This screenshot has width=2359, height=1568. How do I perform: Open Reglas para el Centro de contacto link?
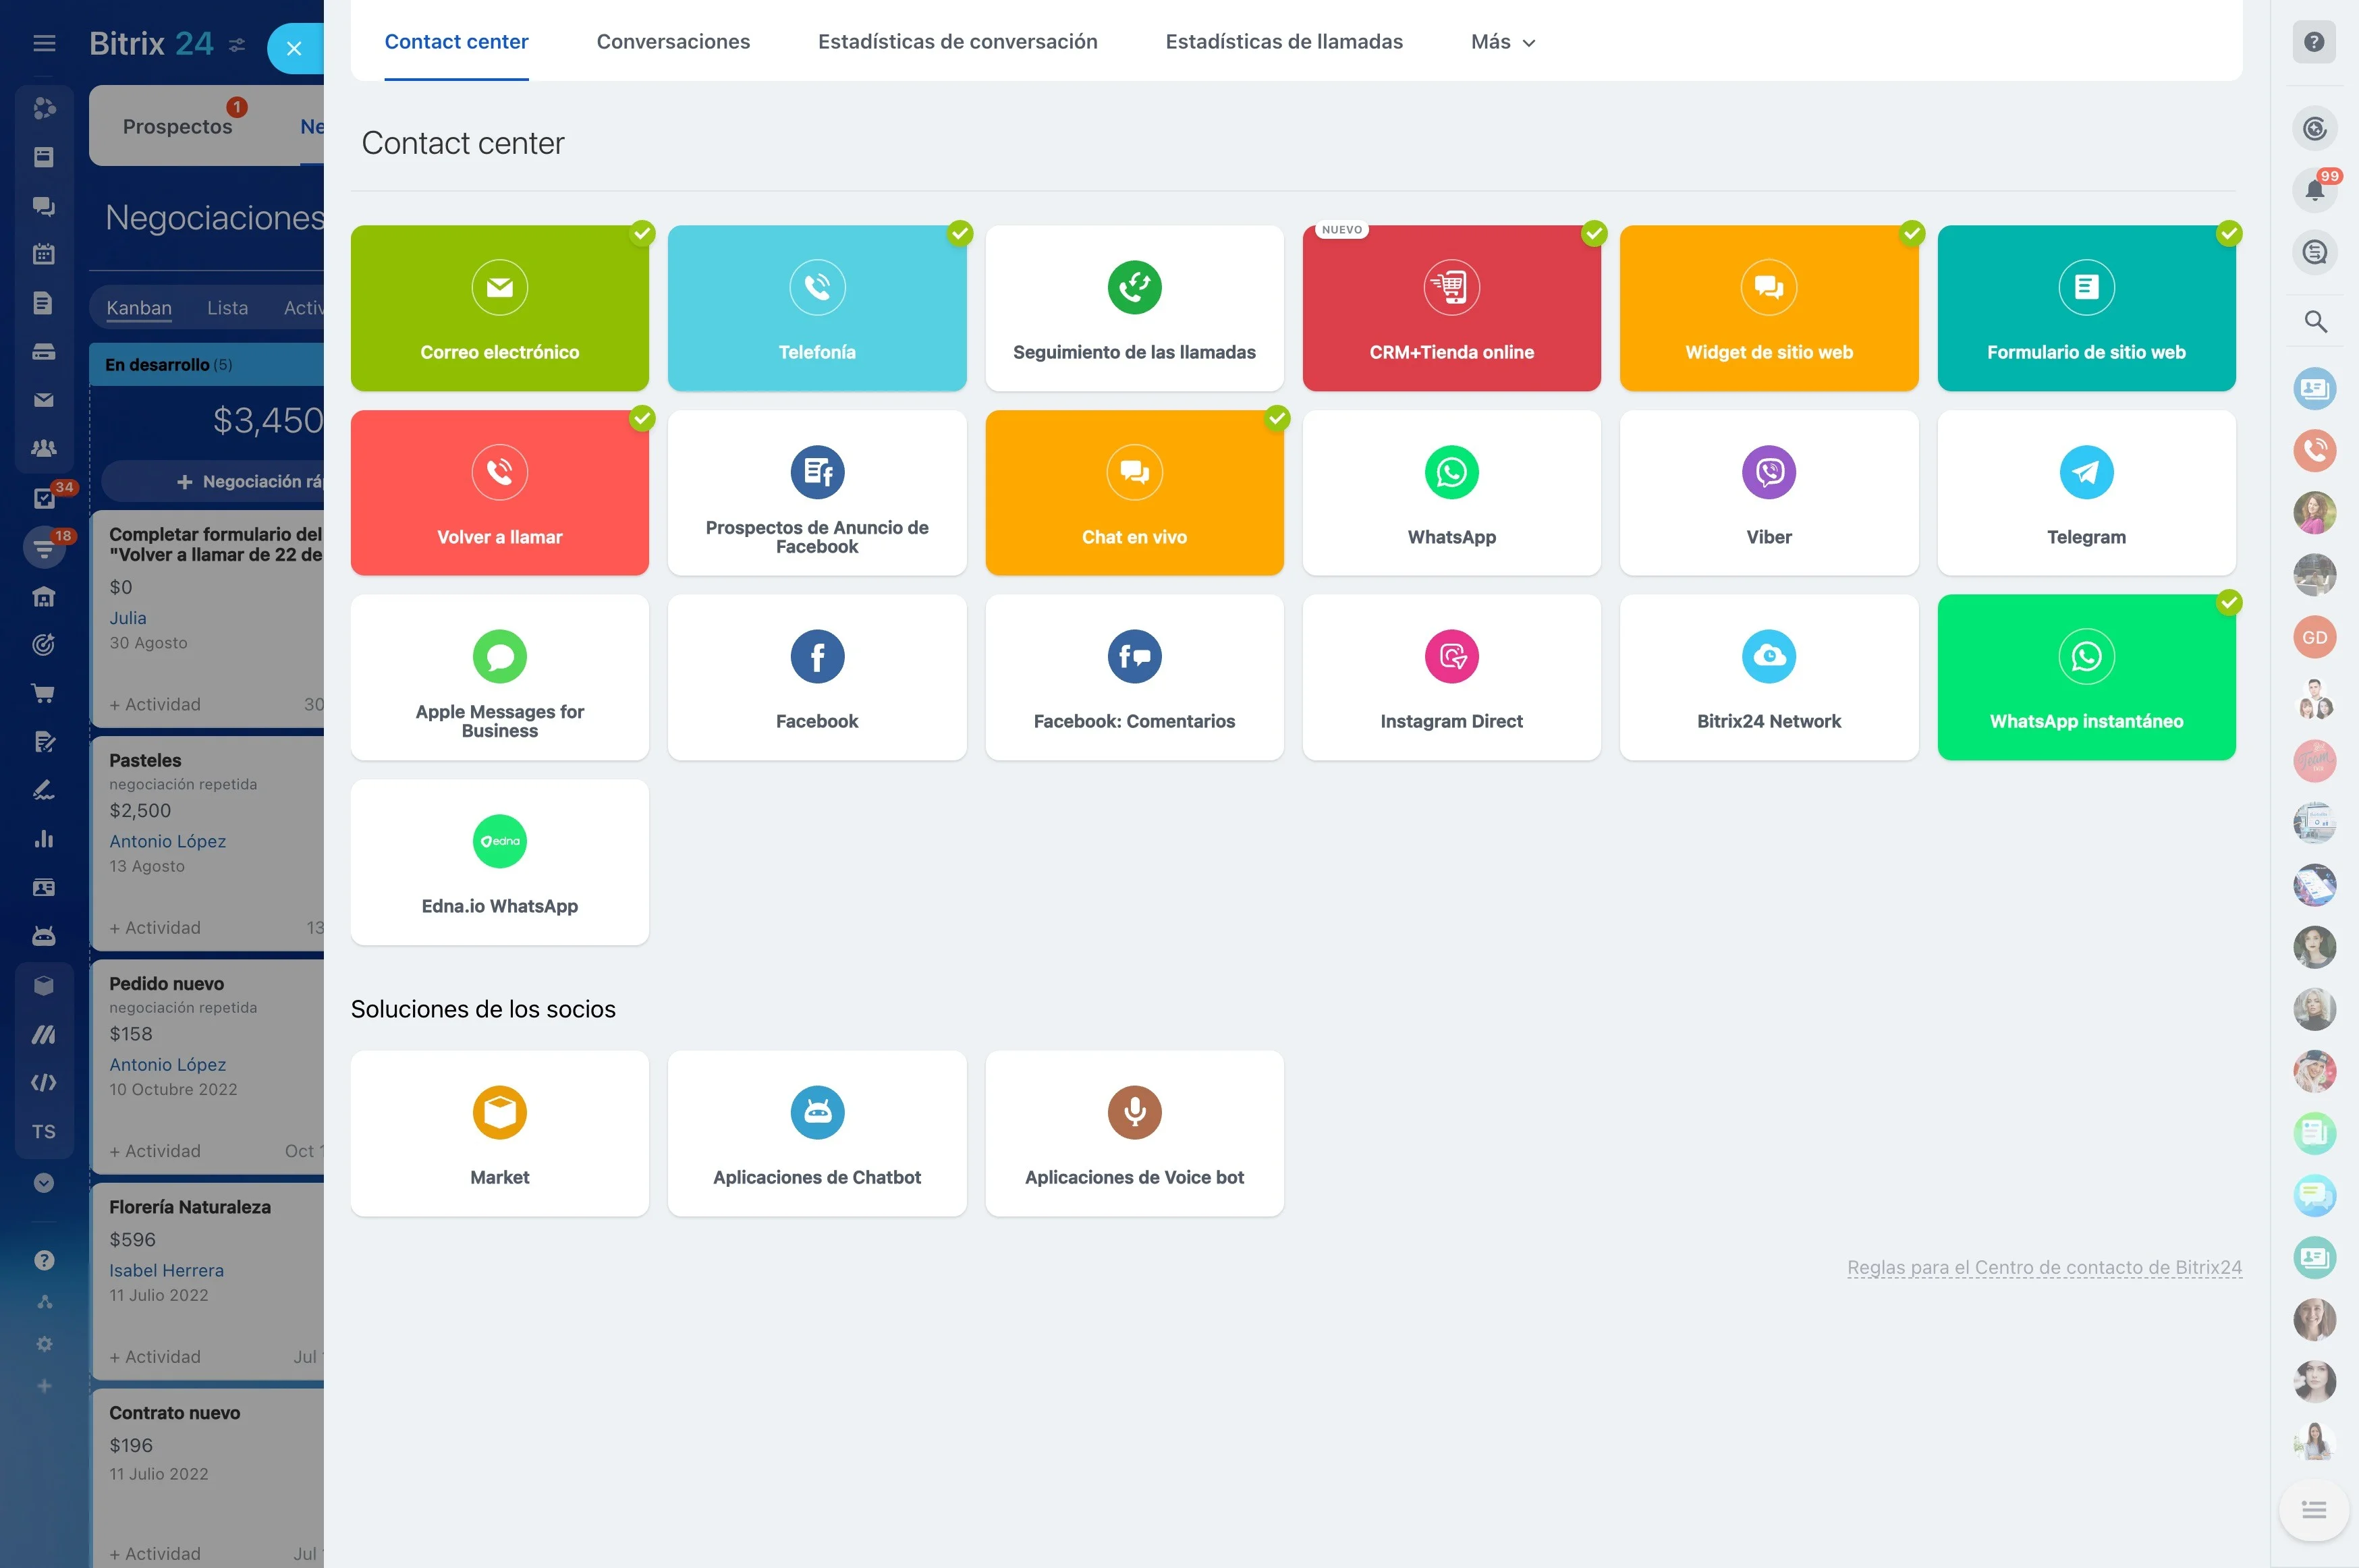2044,1267
